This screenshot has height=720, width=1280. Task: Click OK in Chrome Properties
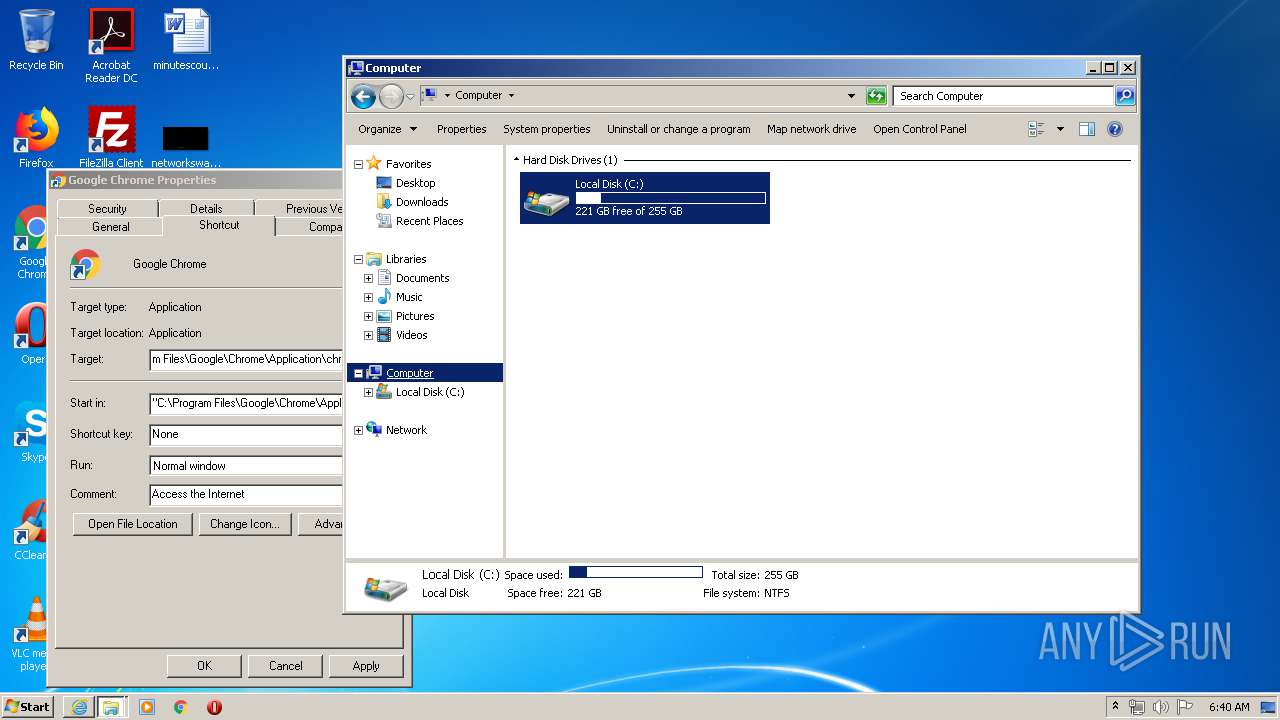(204, 666)
